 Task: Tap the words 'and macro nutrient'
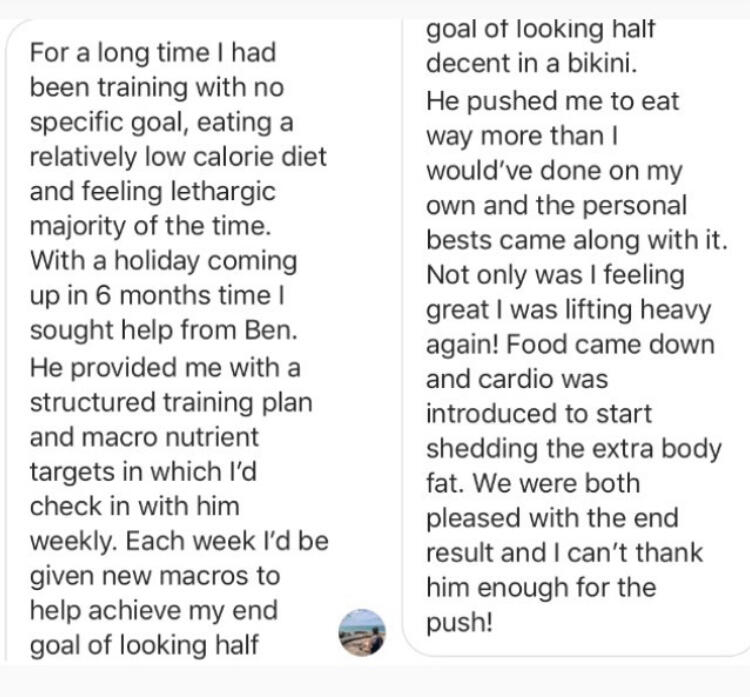[144, 437]
